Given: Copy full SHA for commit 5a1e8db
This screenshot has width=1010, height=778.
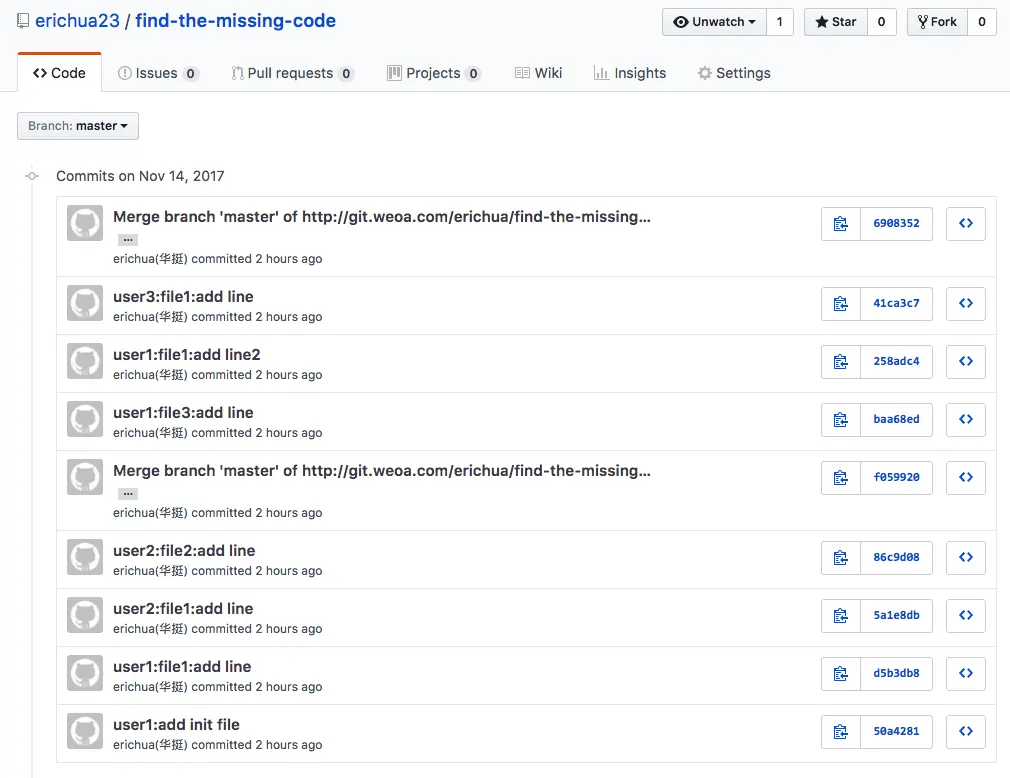Looking at the screenshot, I should coord(841,615).
